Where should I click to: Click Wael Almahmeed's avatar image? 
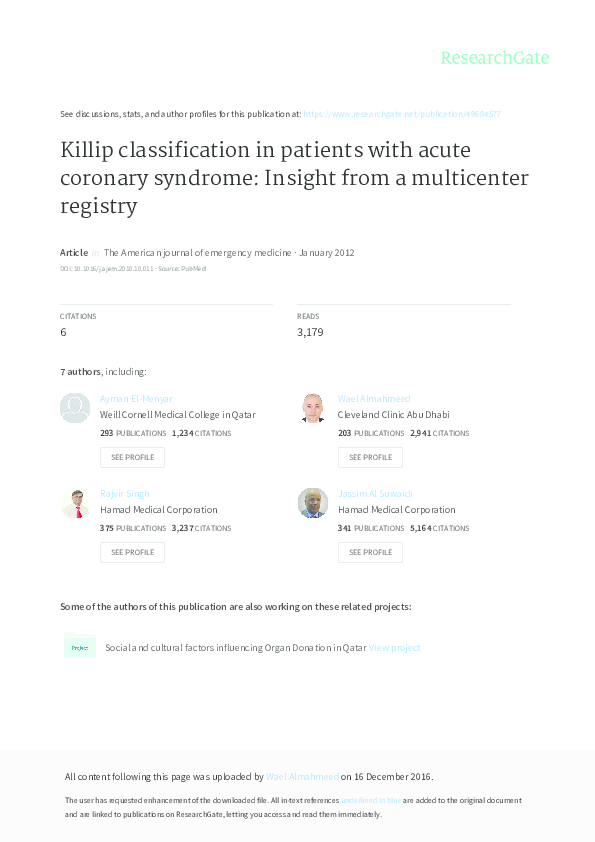pos(313,408)
